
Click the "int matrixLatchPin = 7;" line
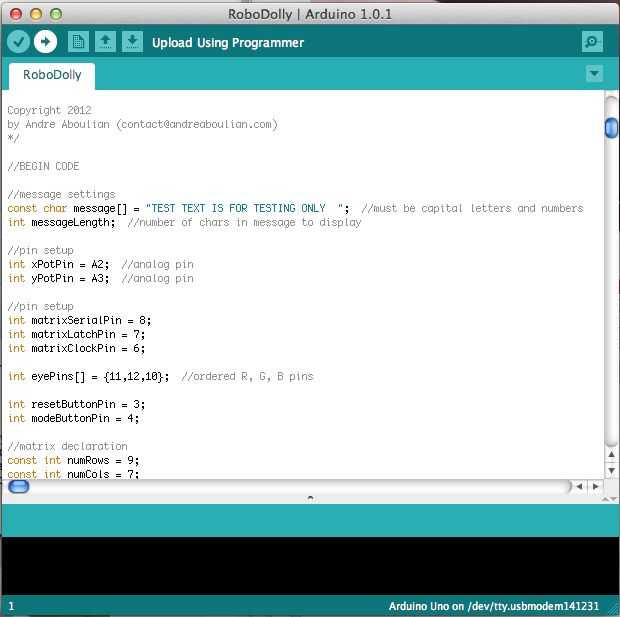point(76,335)
